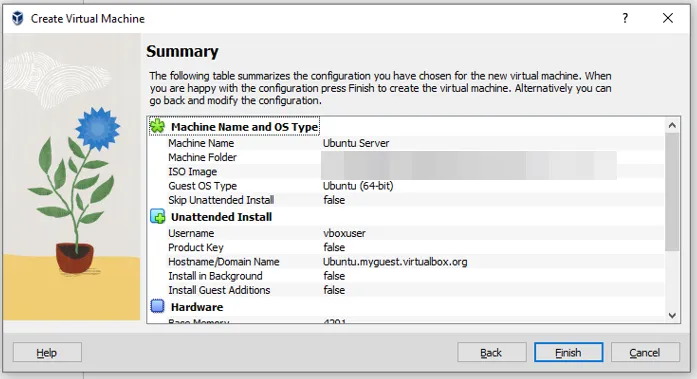
Task: Select the Machine Folder row label
Action: [x=202, y=157]
